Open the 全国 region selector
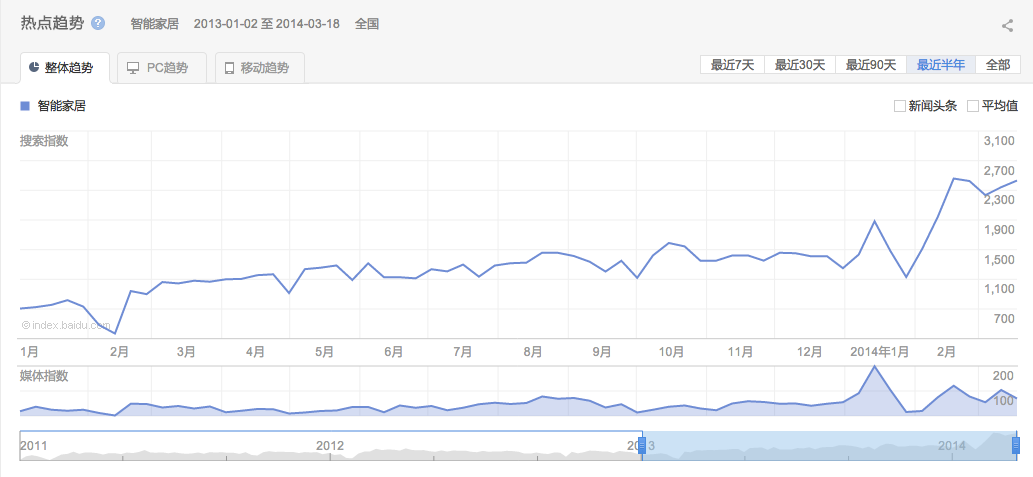This screenshot has width=1033, height=477. 367,24
